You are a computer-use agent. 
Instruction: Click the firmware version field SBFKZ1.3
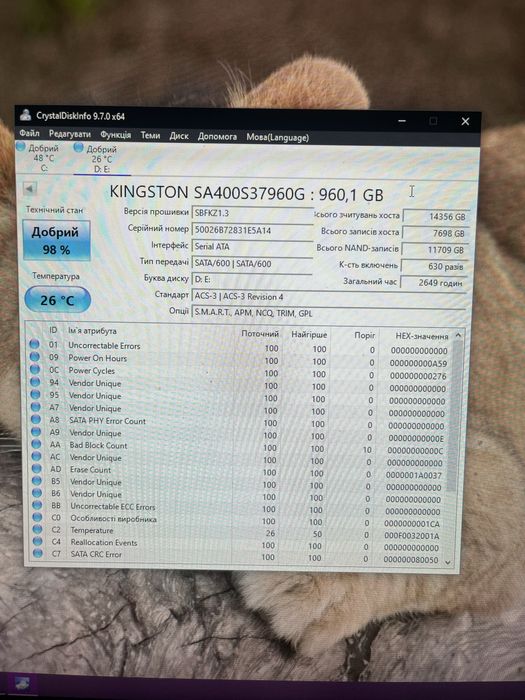[x=252, y=213]
